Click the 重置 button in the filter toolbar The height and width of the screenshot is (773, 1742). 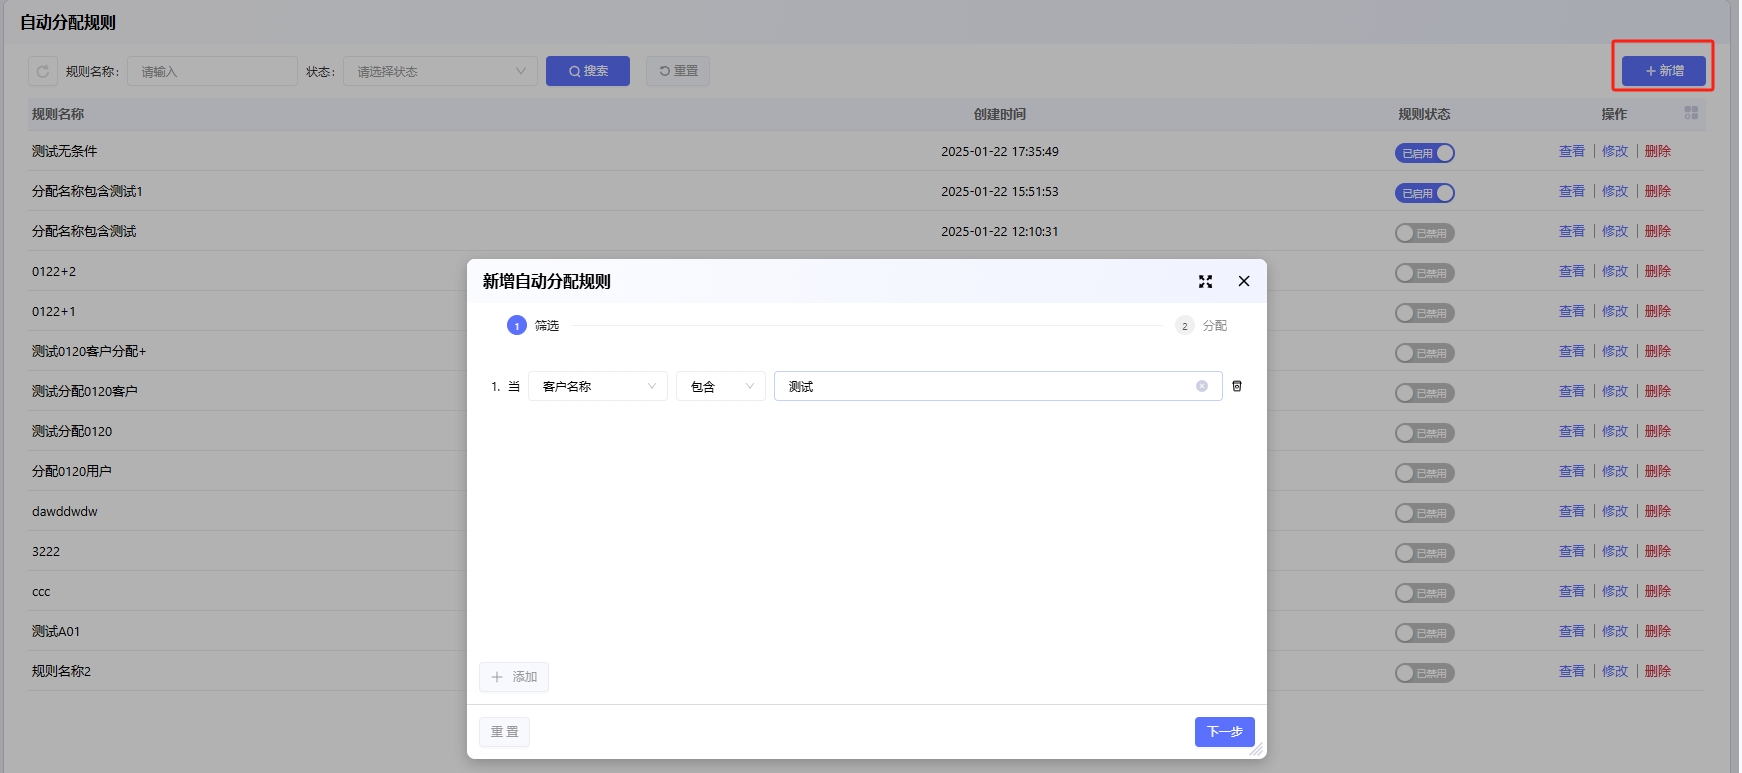click(678, 71)
